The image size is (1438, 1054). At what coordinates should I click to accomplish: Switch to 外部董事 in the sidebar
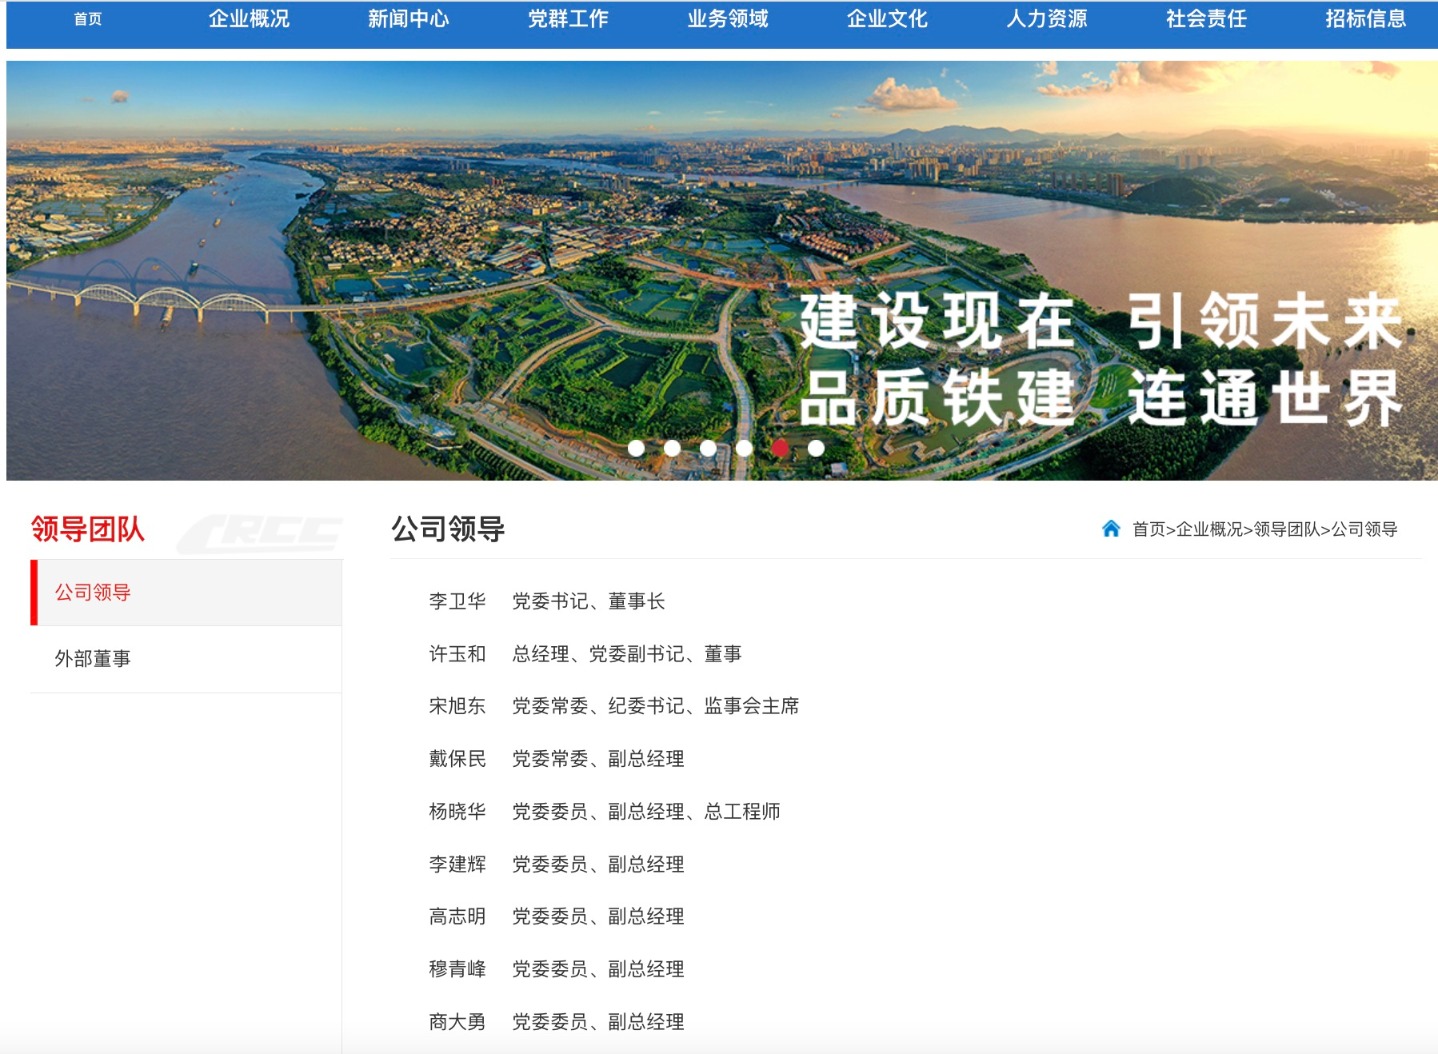186,659
